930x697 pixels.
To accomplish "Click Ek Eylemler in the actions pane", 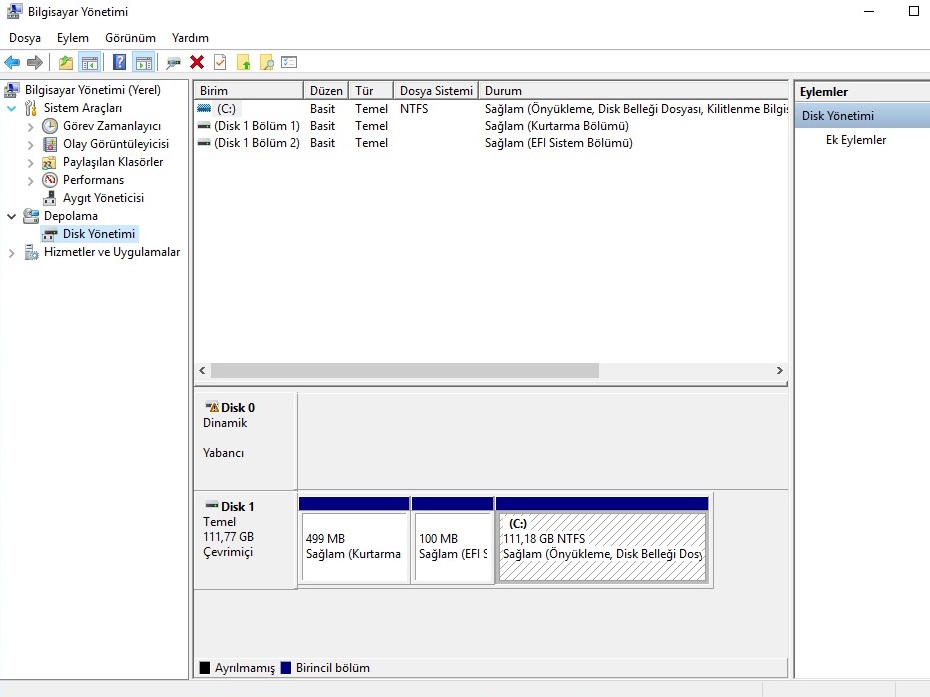I will pos(855,140).
